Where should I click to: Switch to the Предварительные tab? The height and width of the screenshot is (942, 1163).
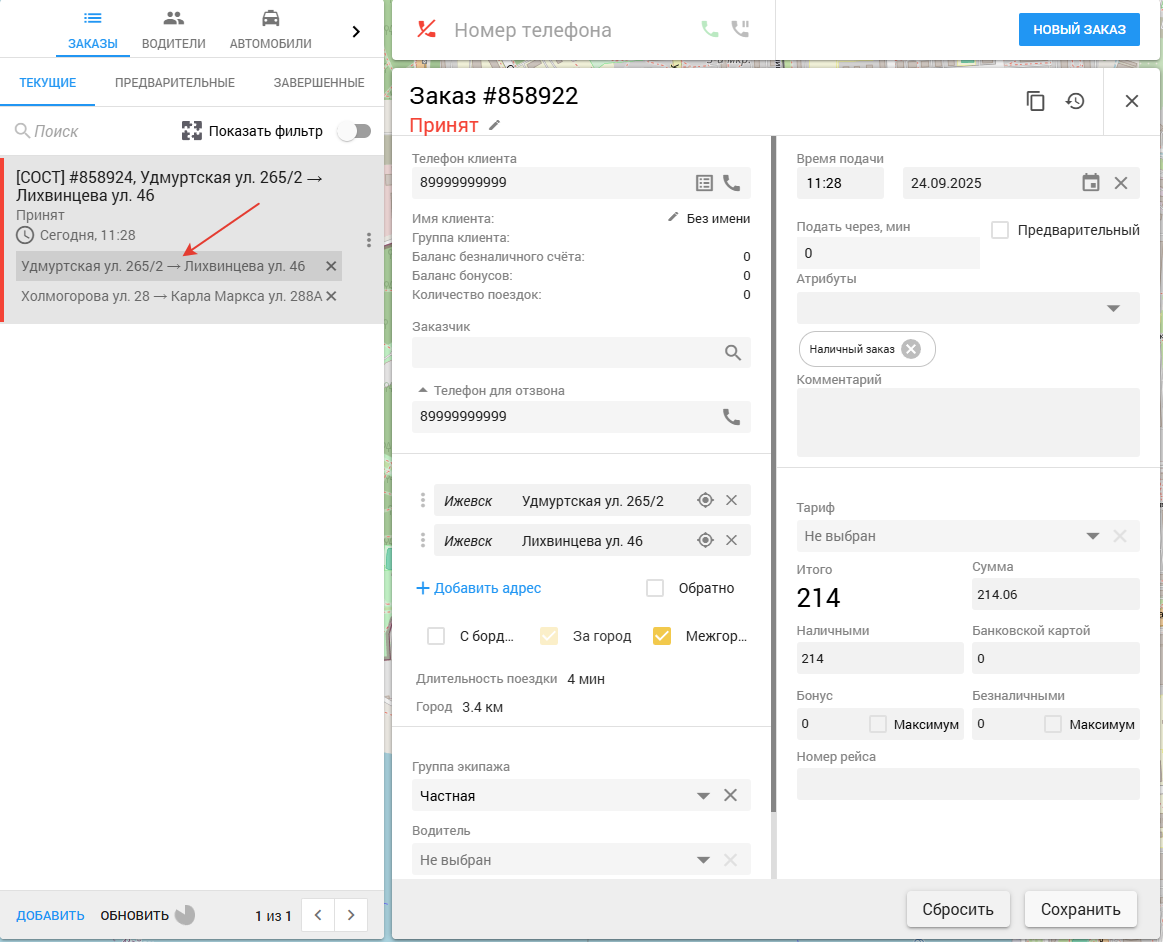click(175, 82)
